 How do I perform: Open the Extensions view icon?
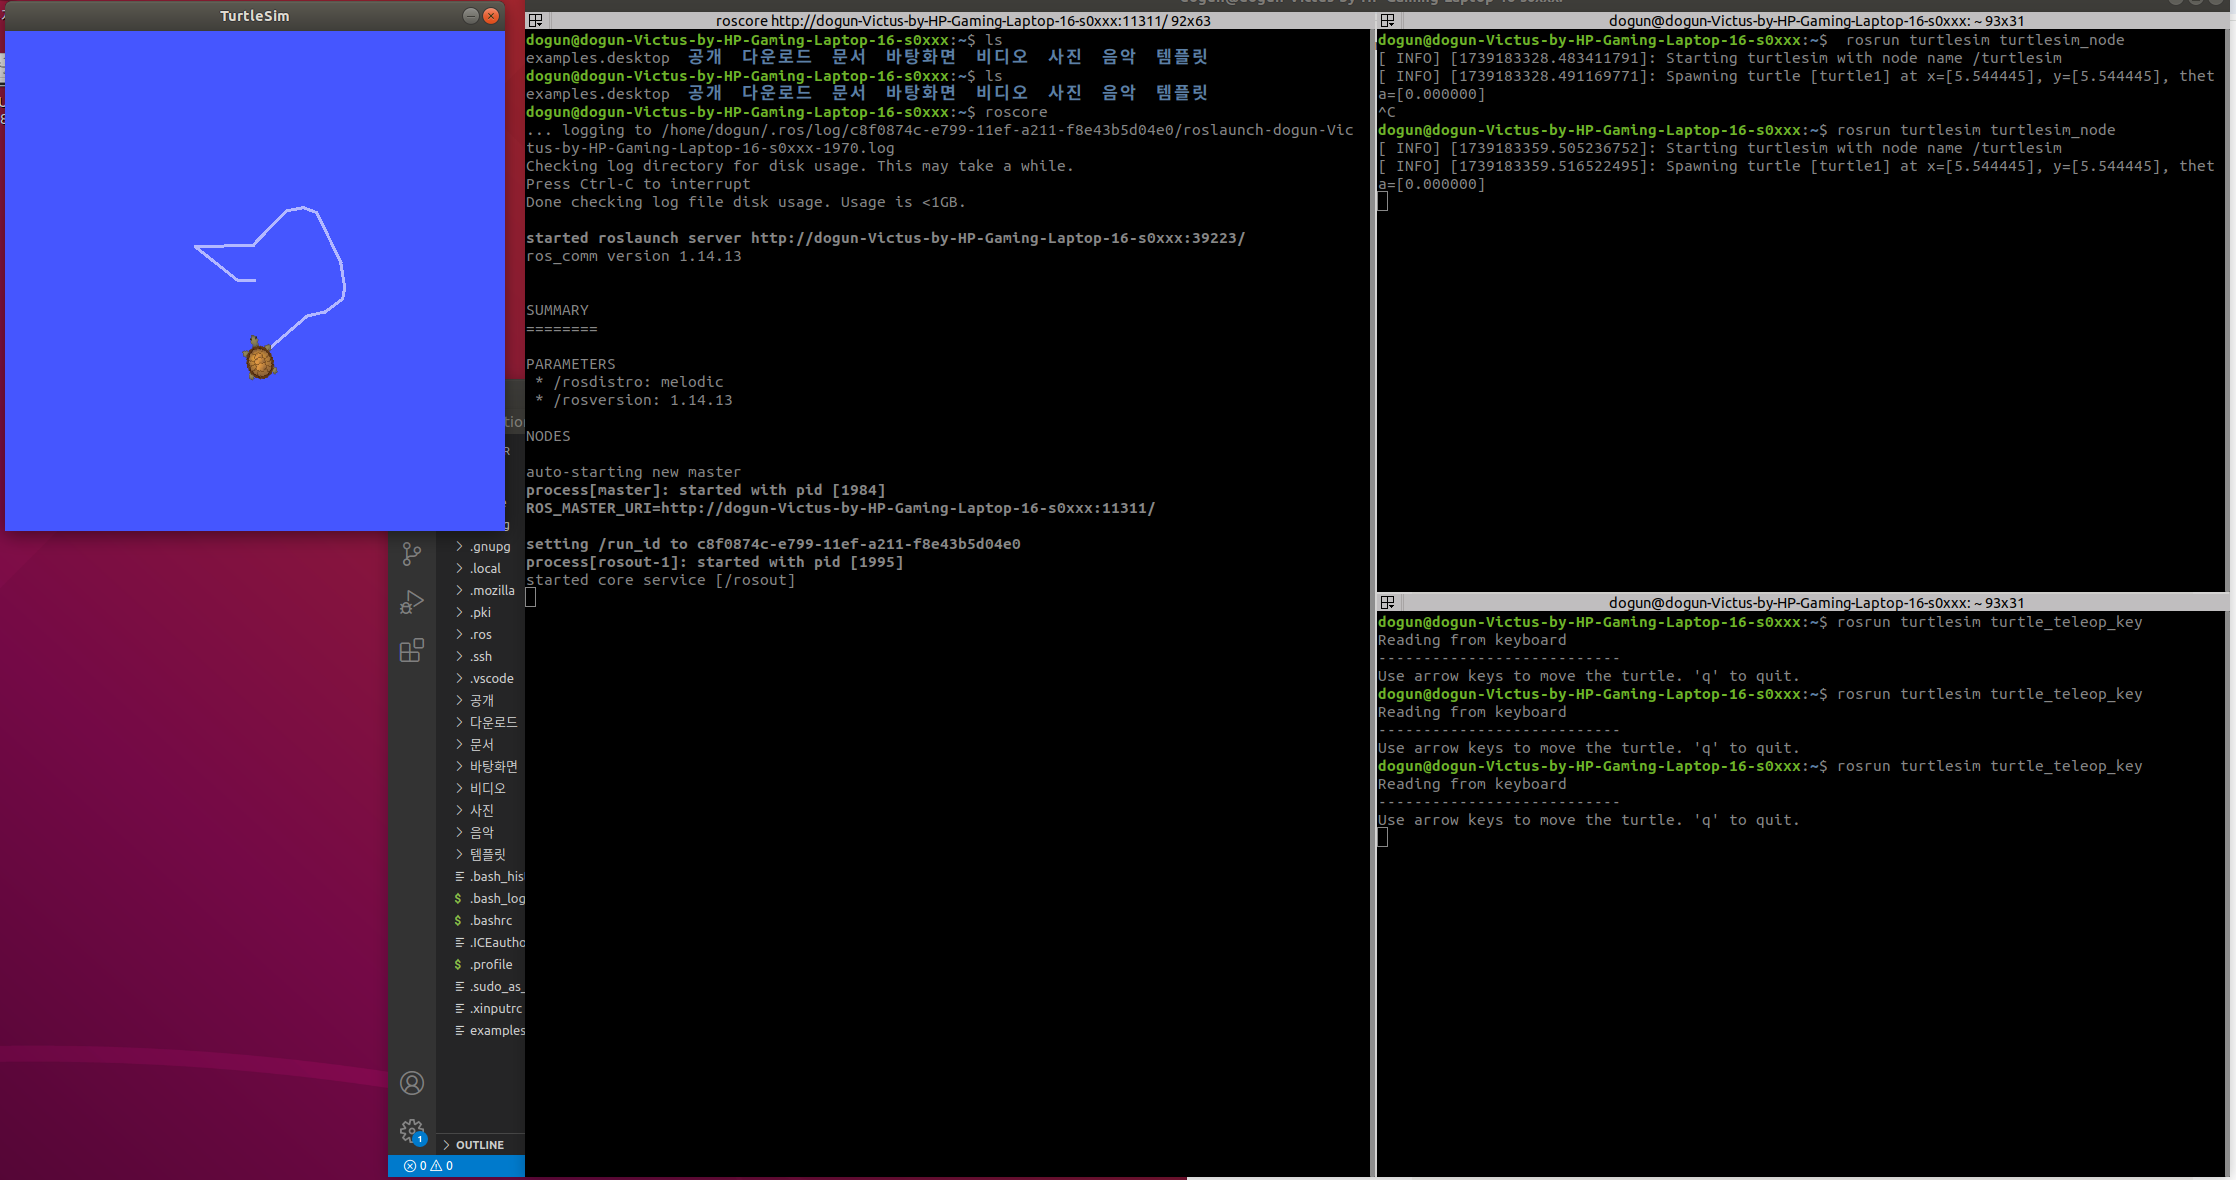pyautogui.click(x=411, y=651)
